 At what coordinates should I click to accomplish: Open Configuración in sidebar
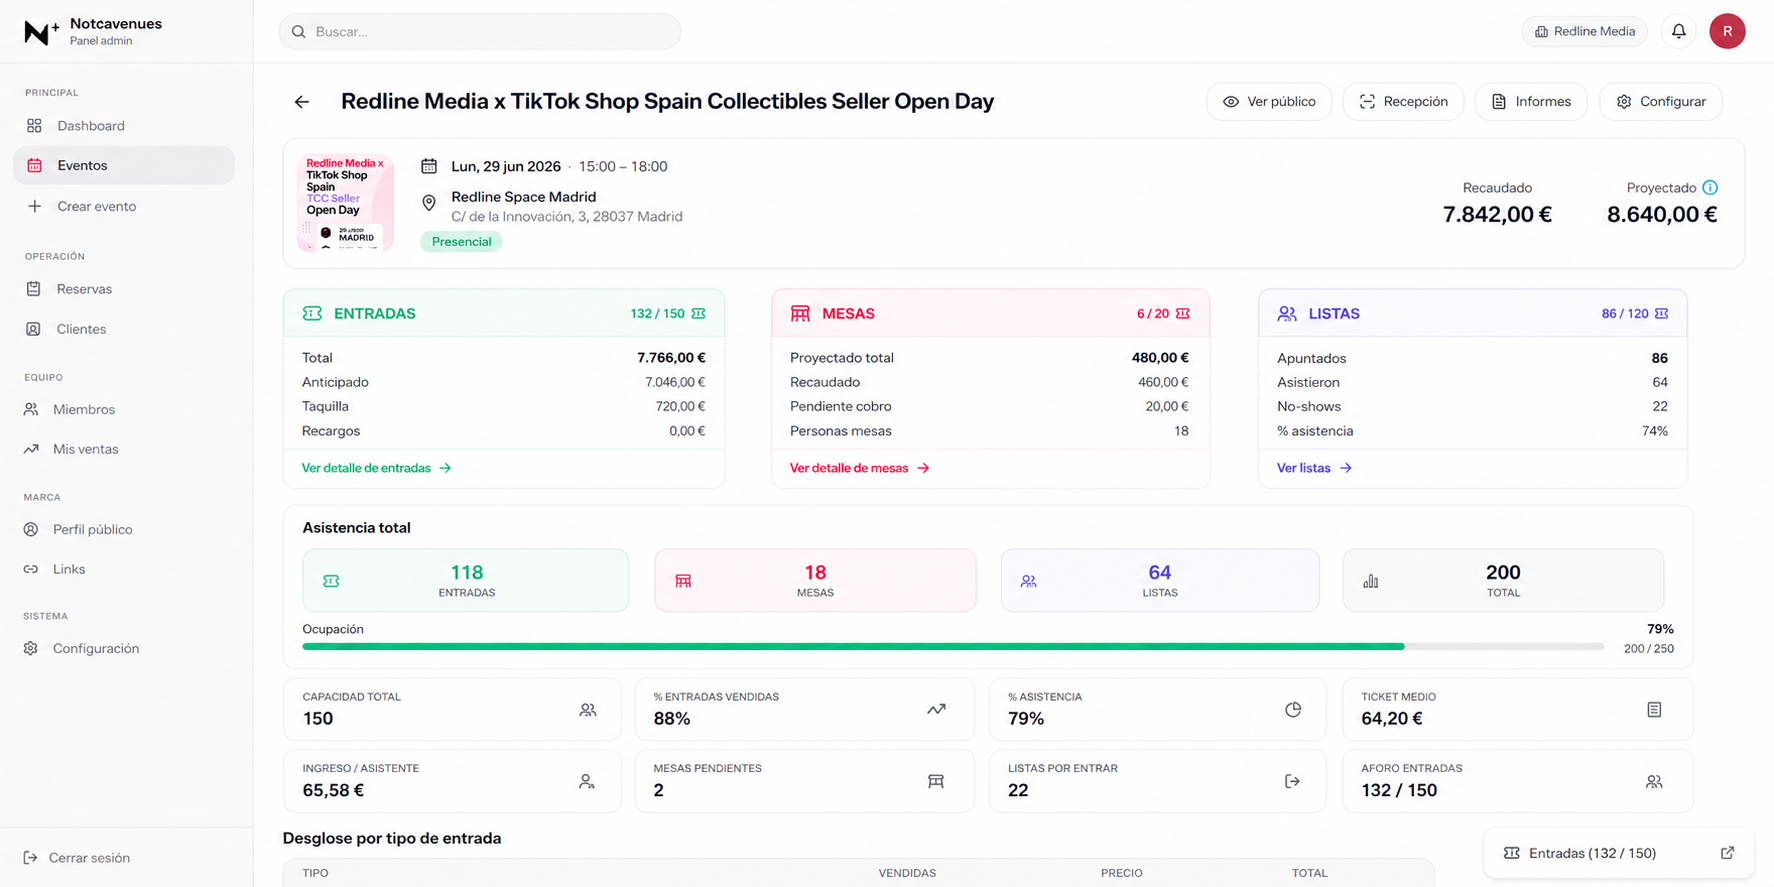click(124, 649)
